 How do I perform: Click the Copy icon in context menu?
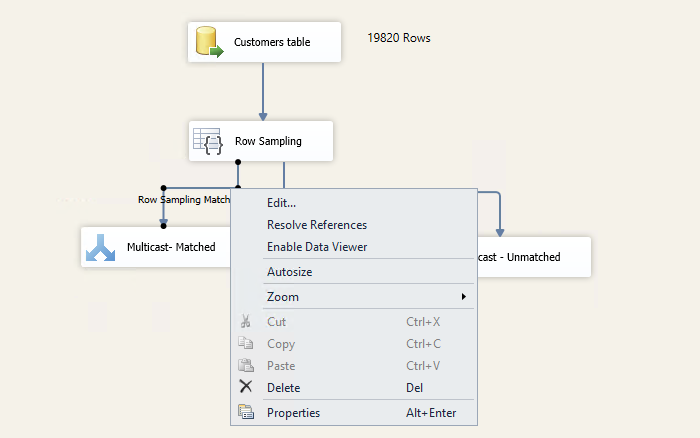246,344
